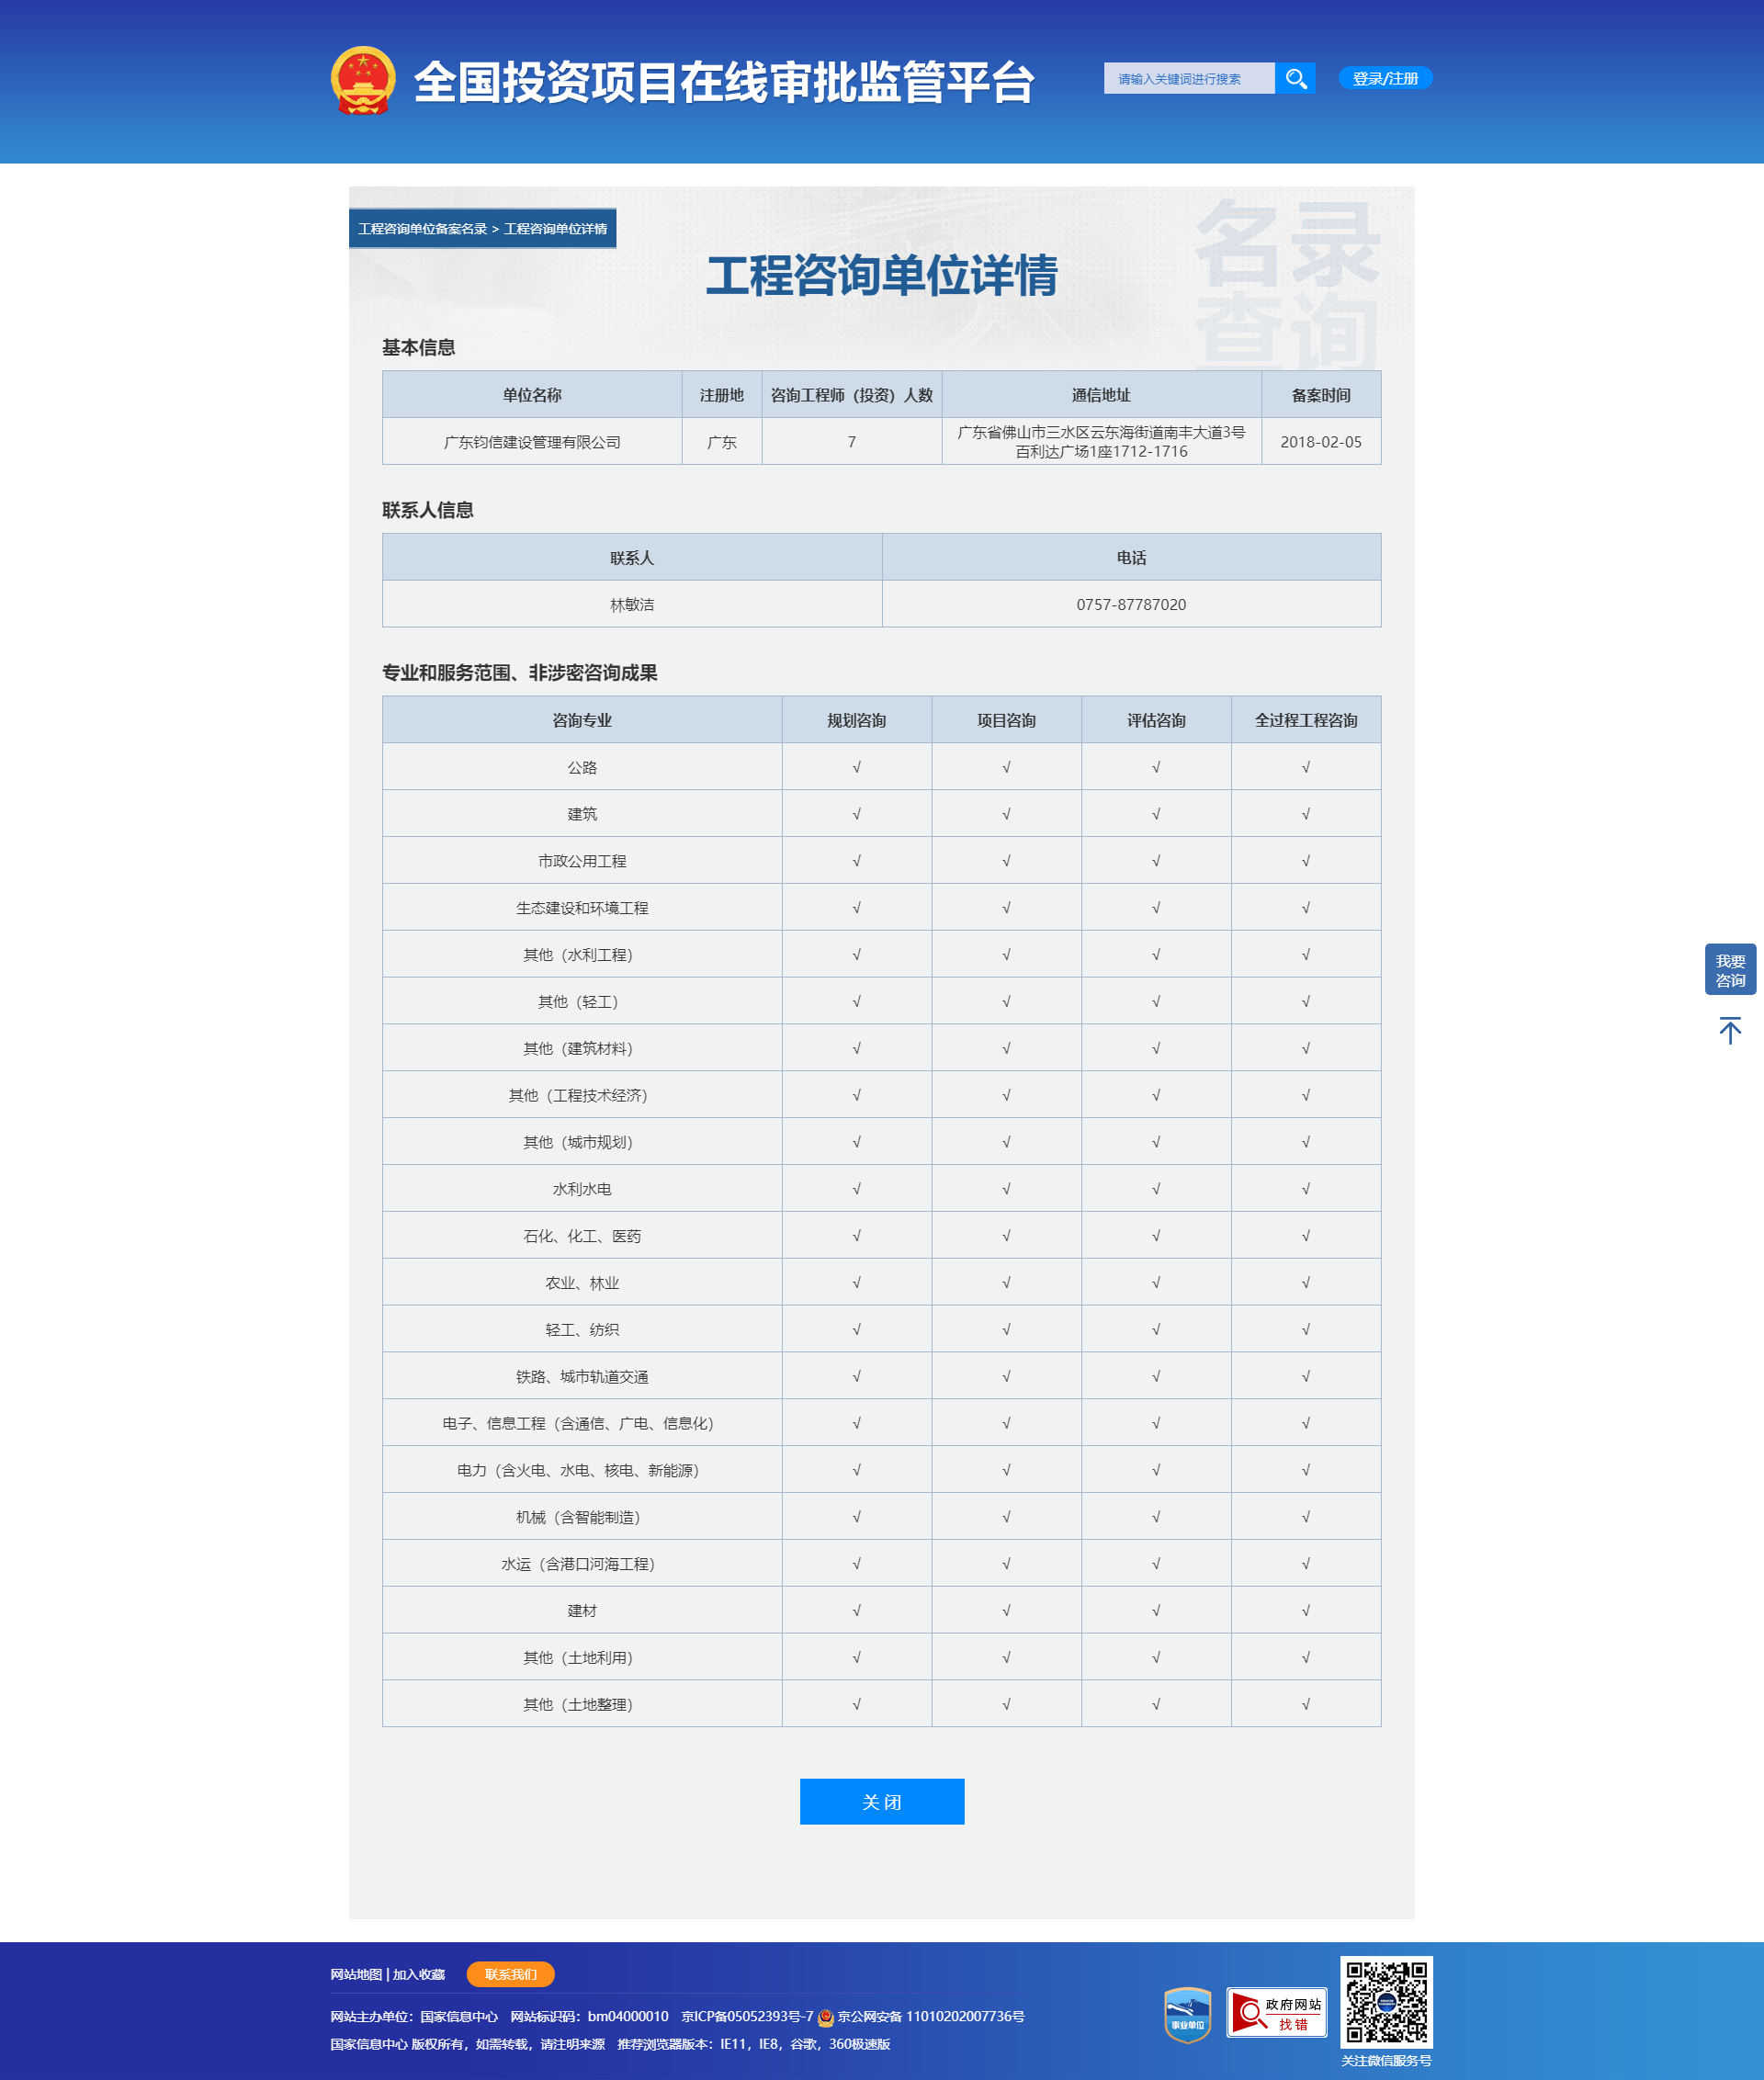The width and height of the screenshot is (1764, 2080).
Task: Click the 关闭 button
Action: click(882, 1801)
